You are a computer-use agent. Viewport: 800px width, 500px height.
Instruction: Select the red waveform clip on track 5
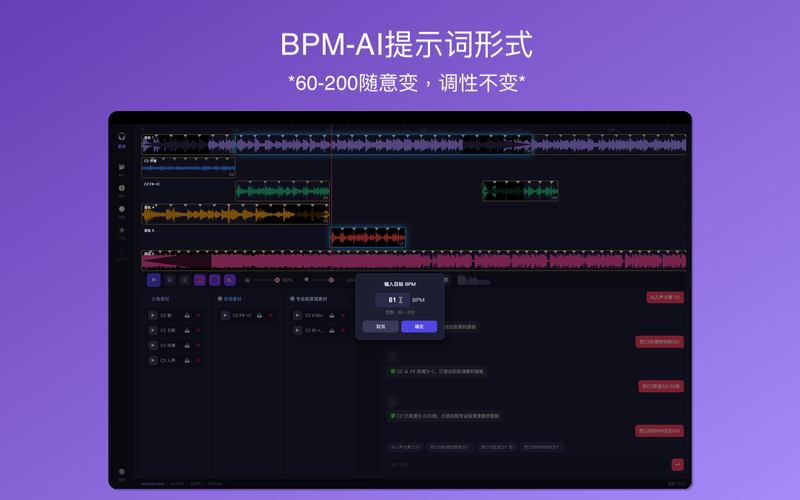pyautogui.click(x=368, y=237)
